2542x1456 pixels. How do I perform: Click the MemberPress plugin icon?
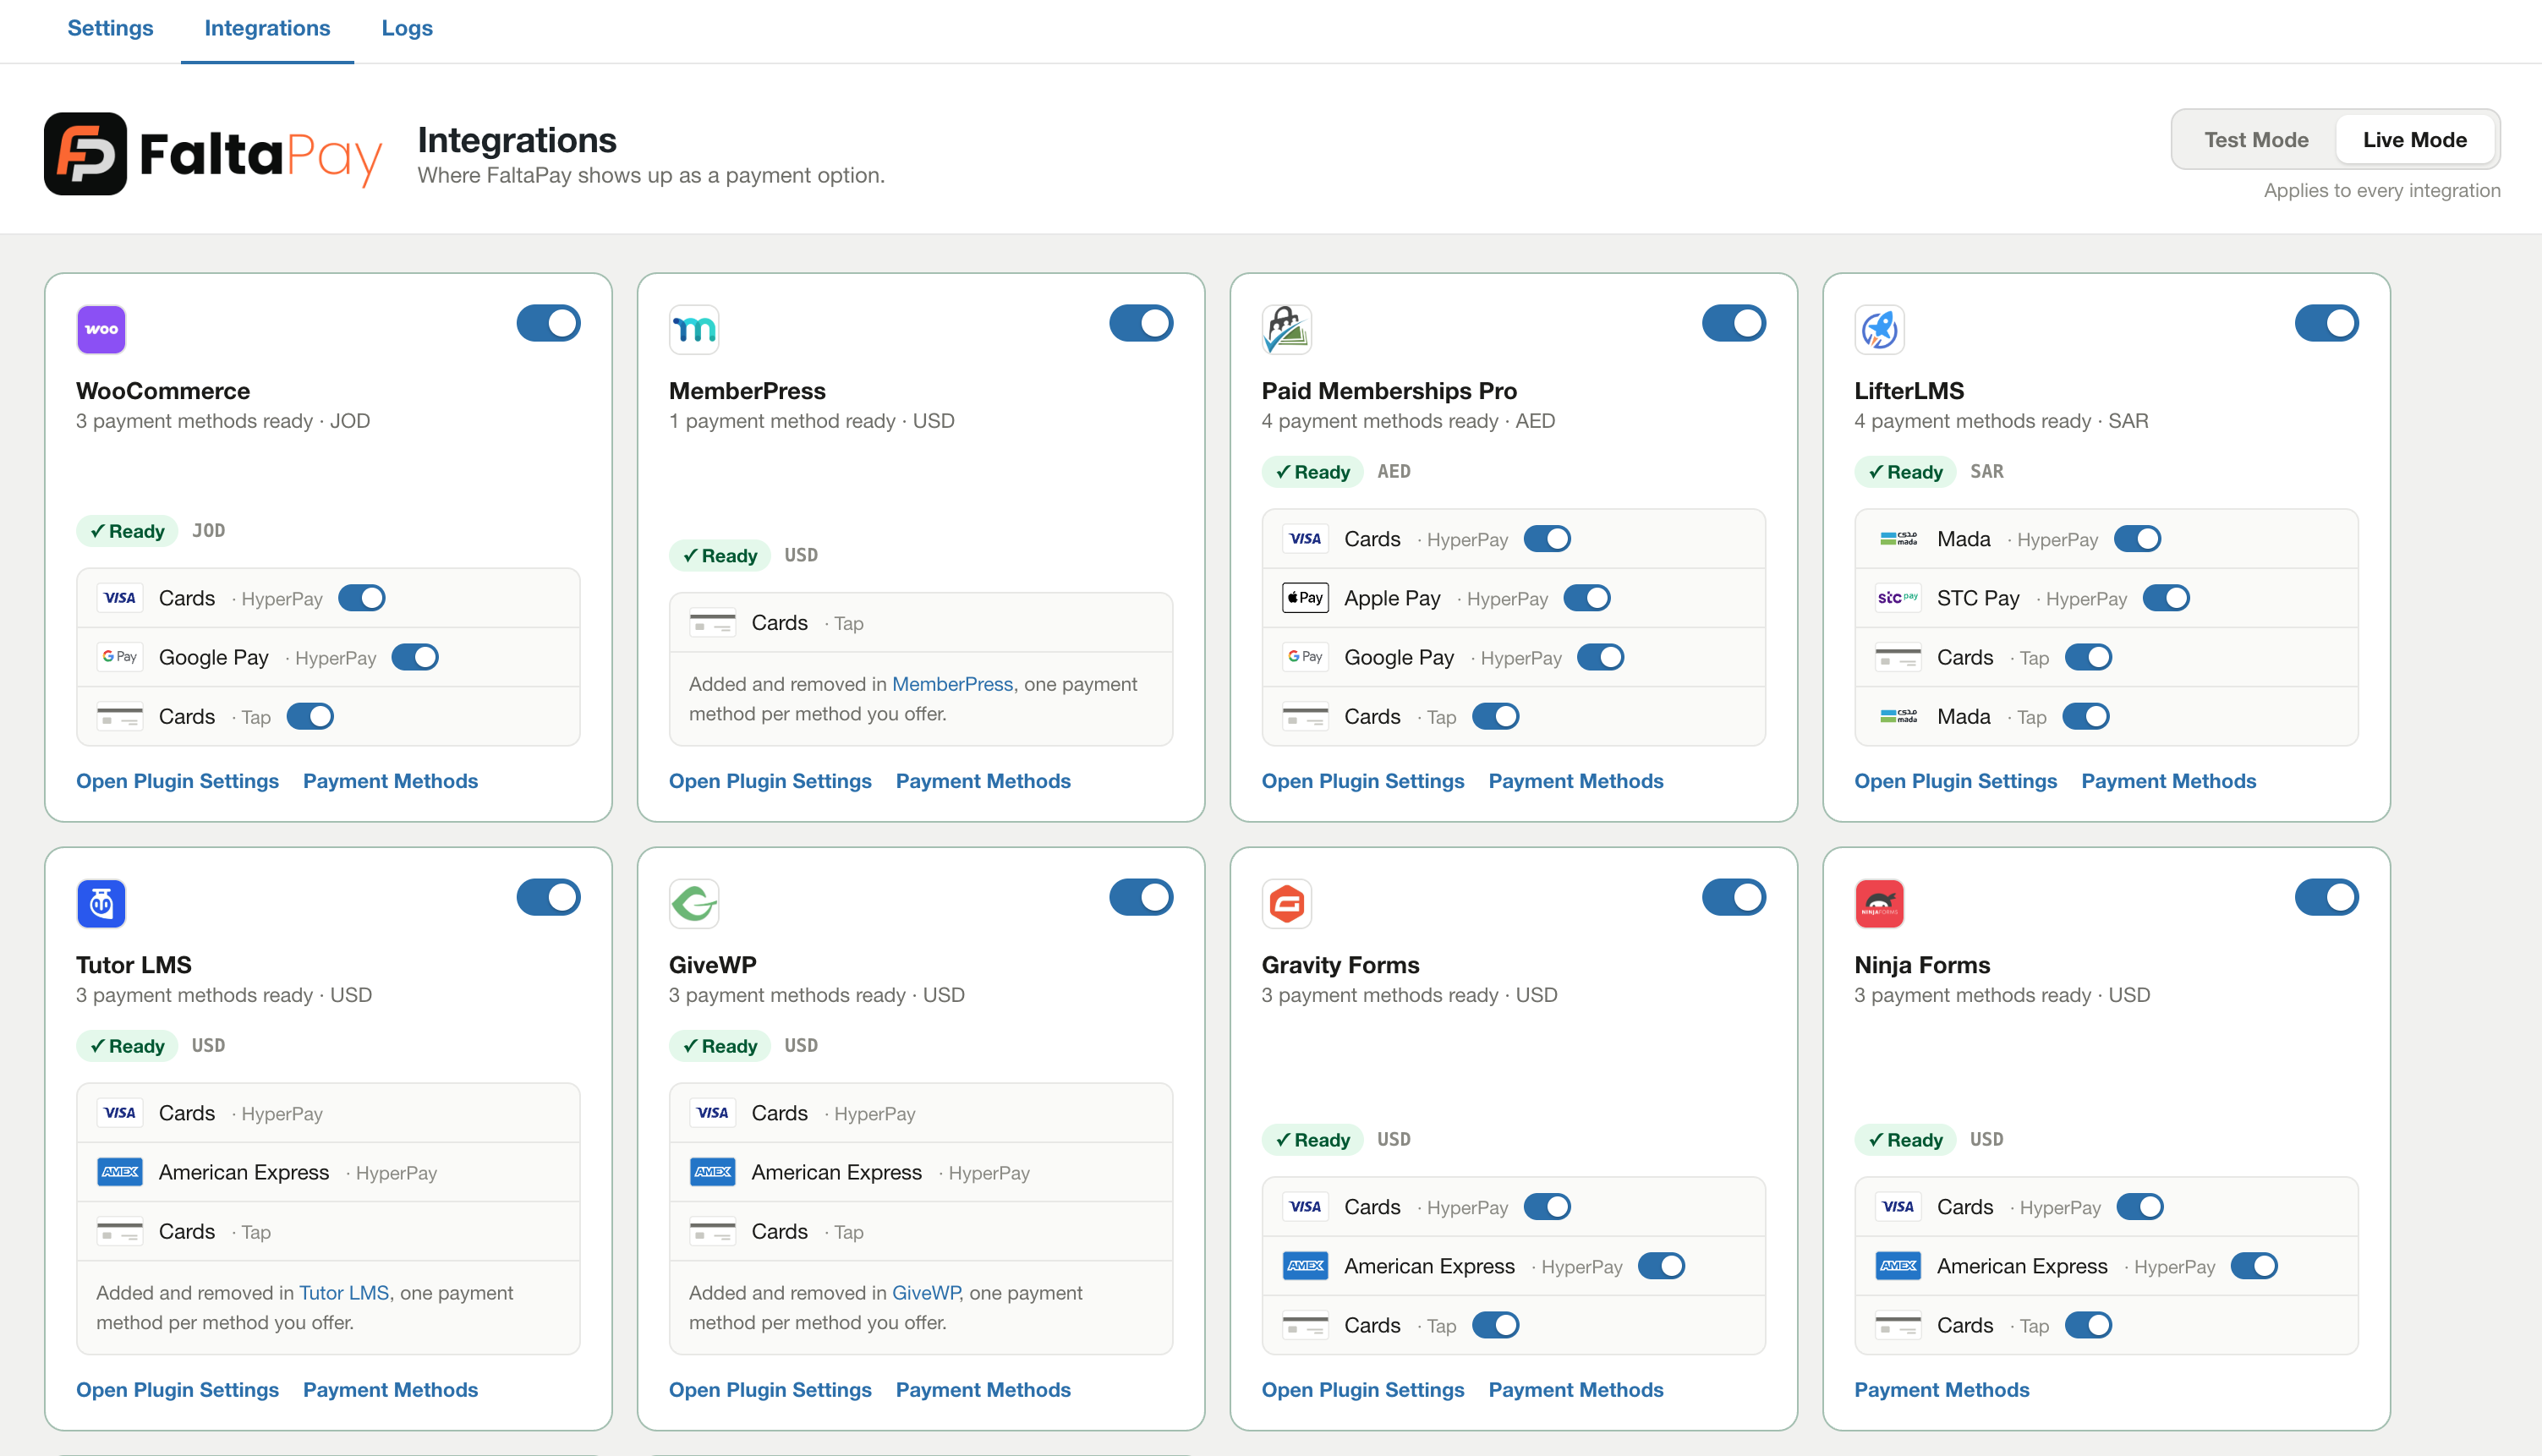point(694,329)
